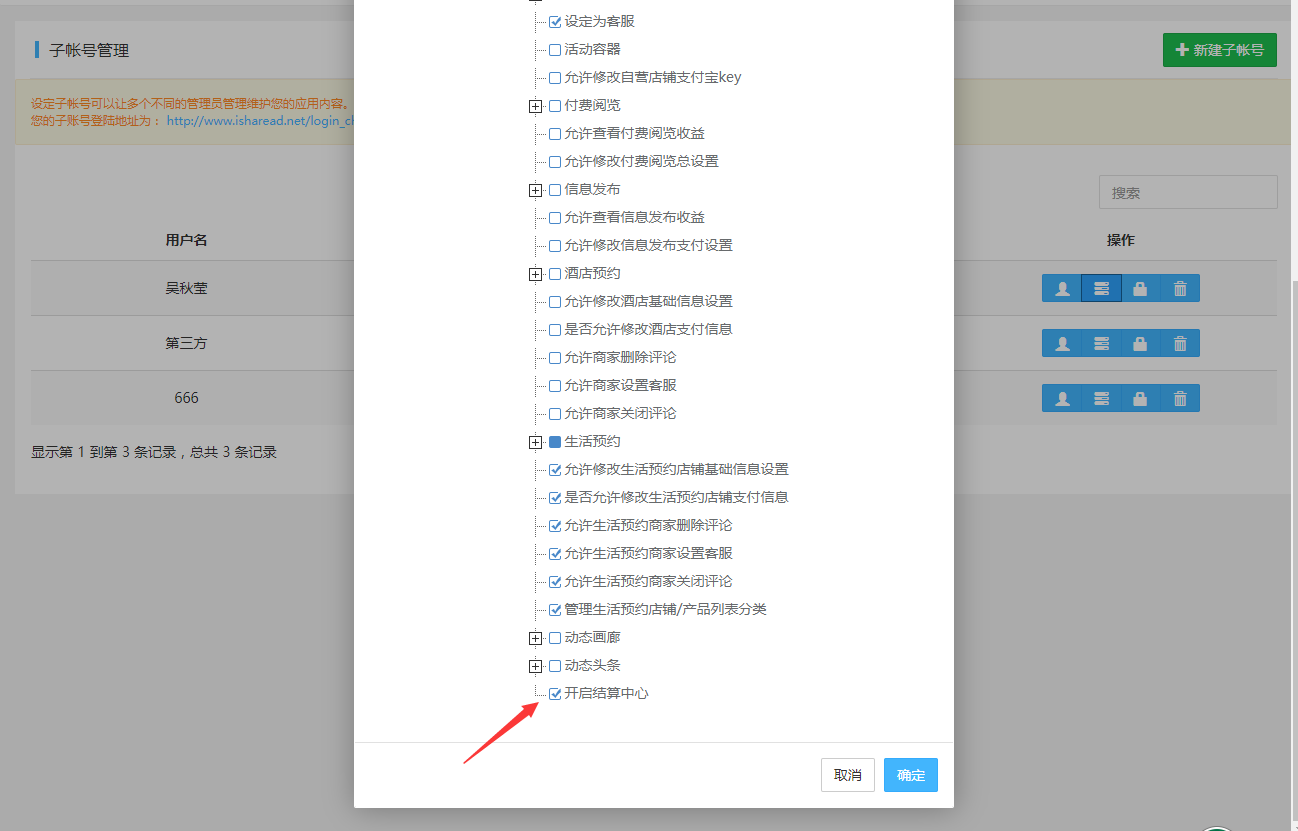Toggle the 动态头条 expander
1298x831 pixels.
coord(536,666)
